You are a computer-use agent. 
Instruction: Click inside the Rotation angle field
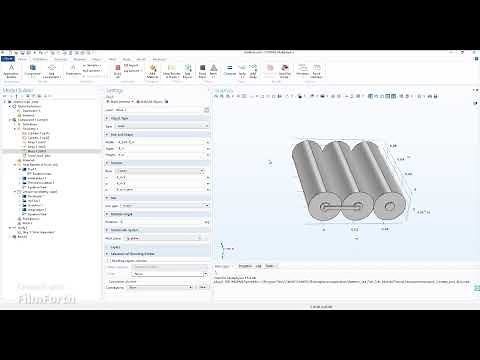coord(161,222)
